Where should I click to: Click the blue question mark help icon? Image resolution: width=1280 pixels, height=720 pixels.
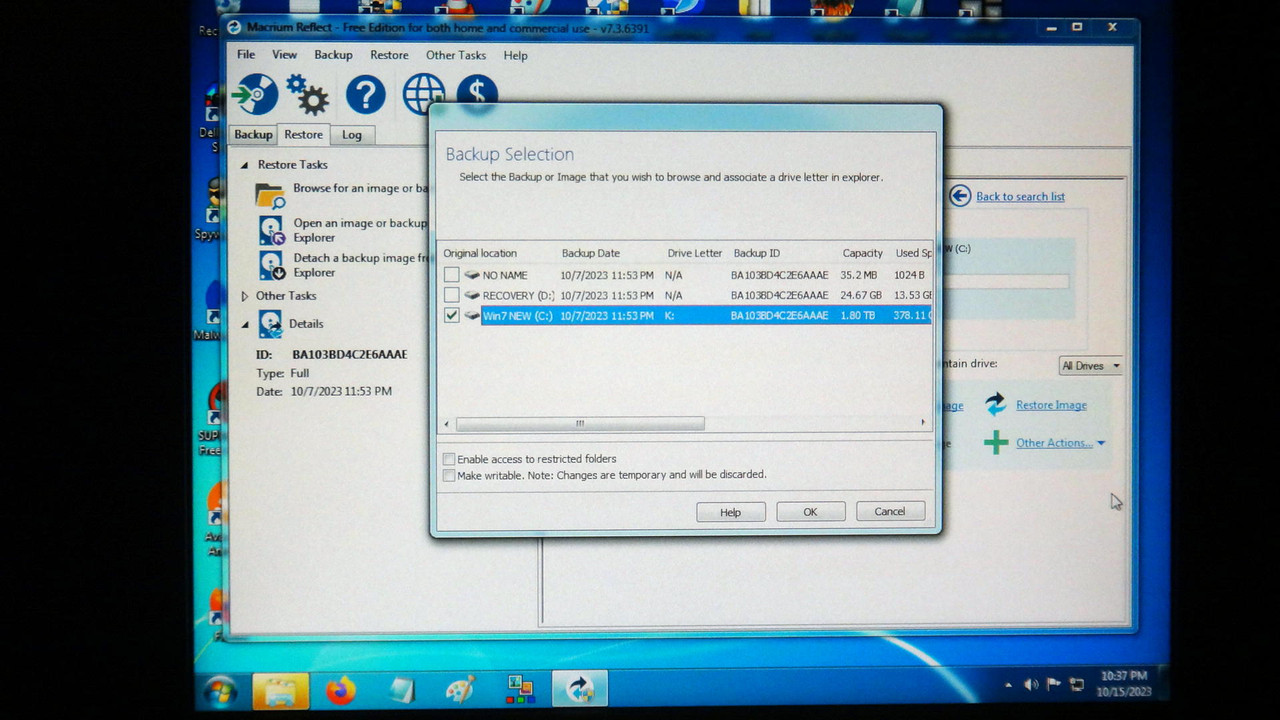(365, 95)
